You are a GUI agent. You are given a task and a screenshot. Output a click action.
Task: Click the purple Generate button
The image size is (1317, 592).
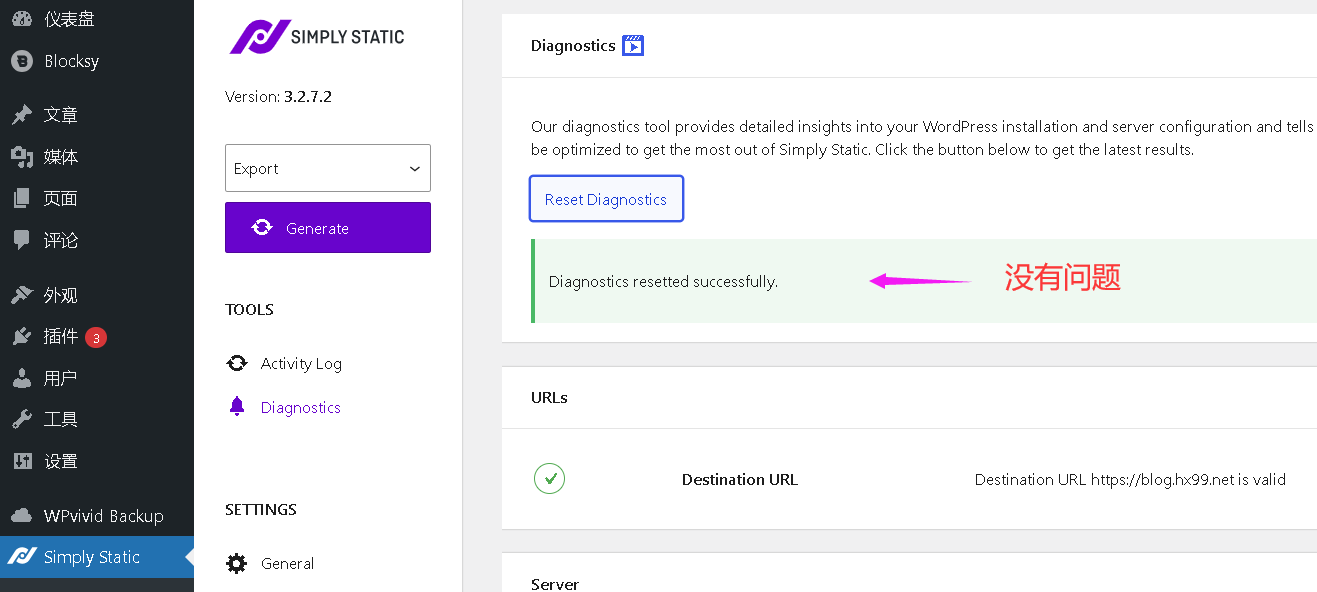tap(328, 228)
